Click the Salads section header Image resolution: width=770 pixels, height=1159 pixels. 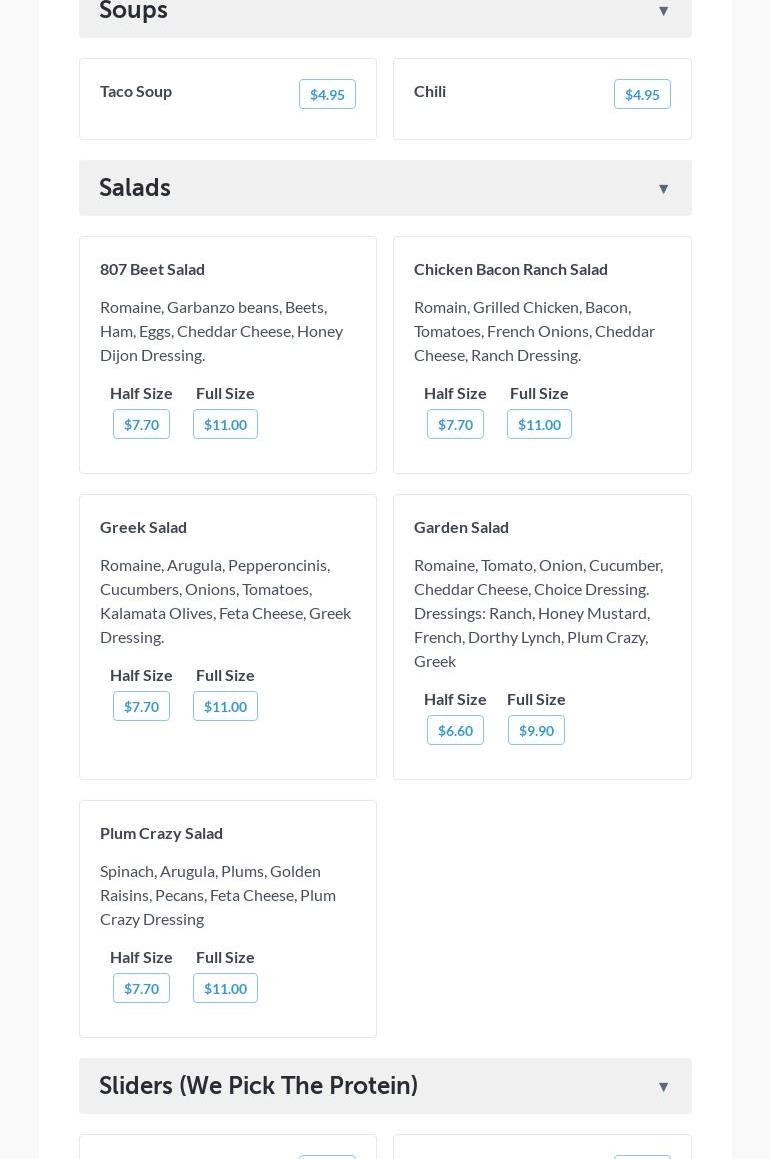tap(135, 188)
